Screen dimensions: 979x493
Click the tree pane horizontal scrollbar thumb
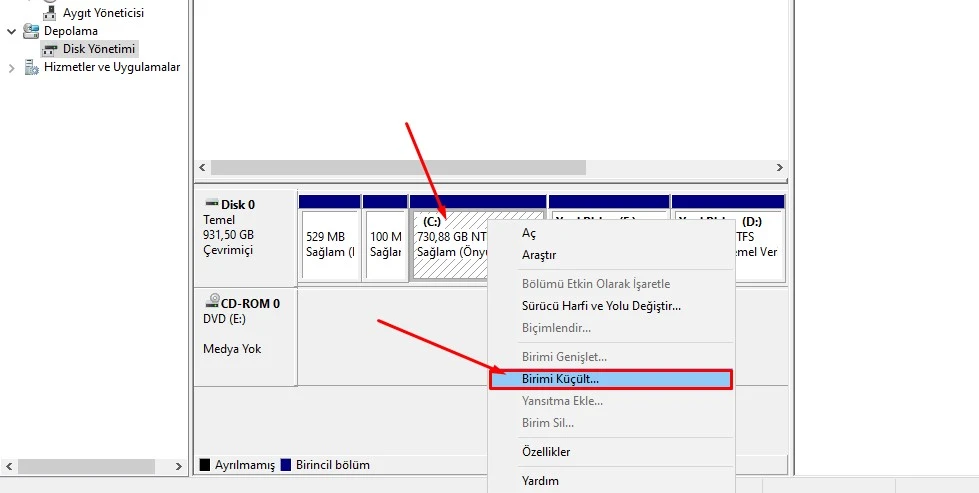[x=86, y=466]
